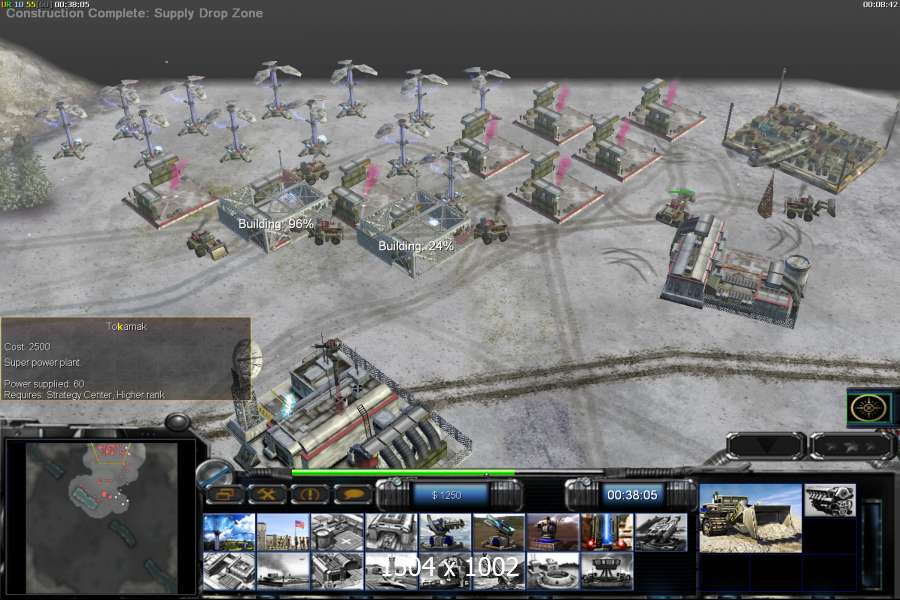
Task: Open chat with the orange speech bubble button
Action: [352, 494]
